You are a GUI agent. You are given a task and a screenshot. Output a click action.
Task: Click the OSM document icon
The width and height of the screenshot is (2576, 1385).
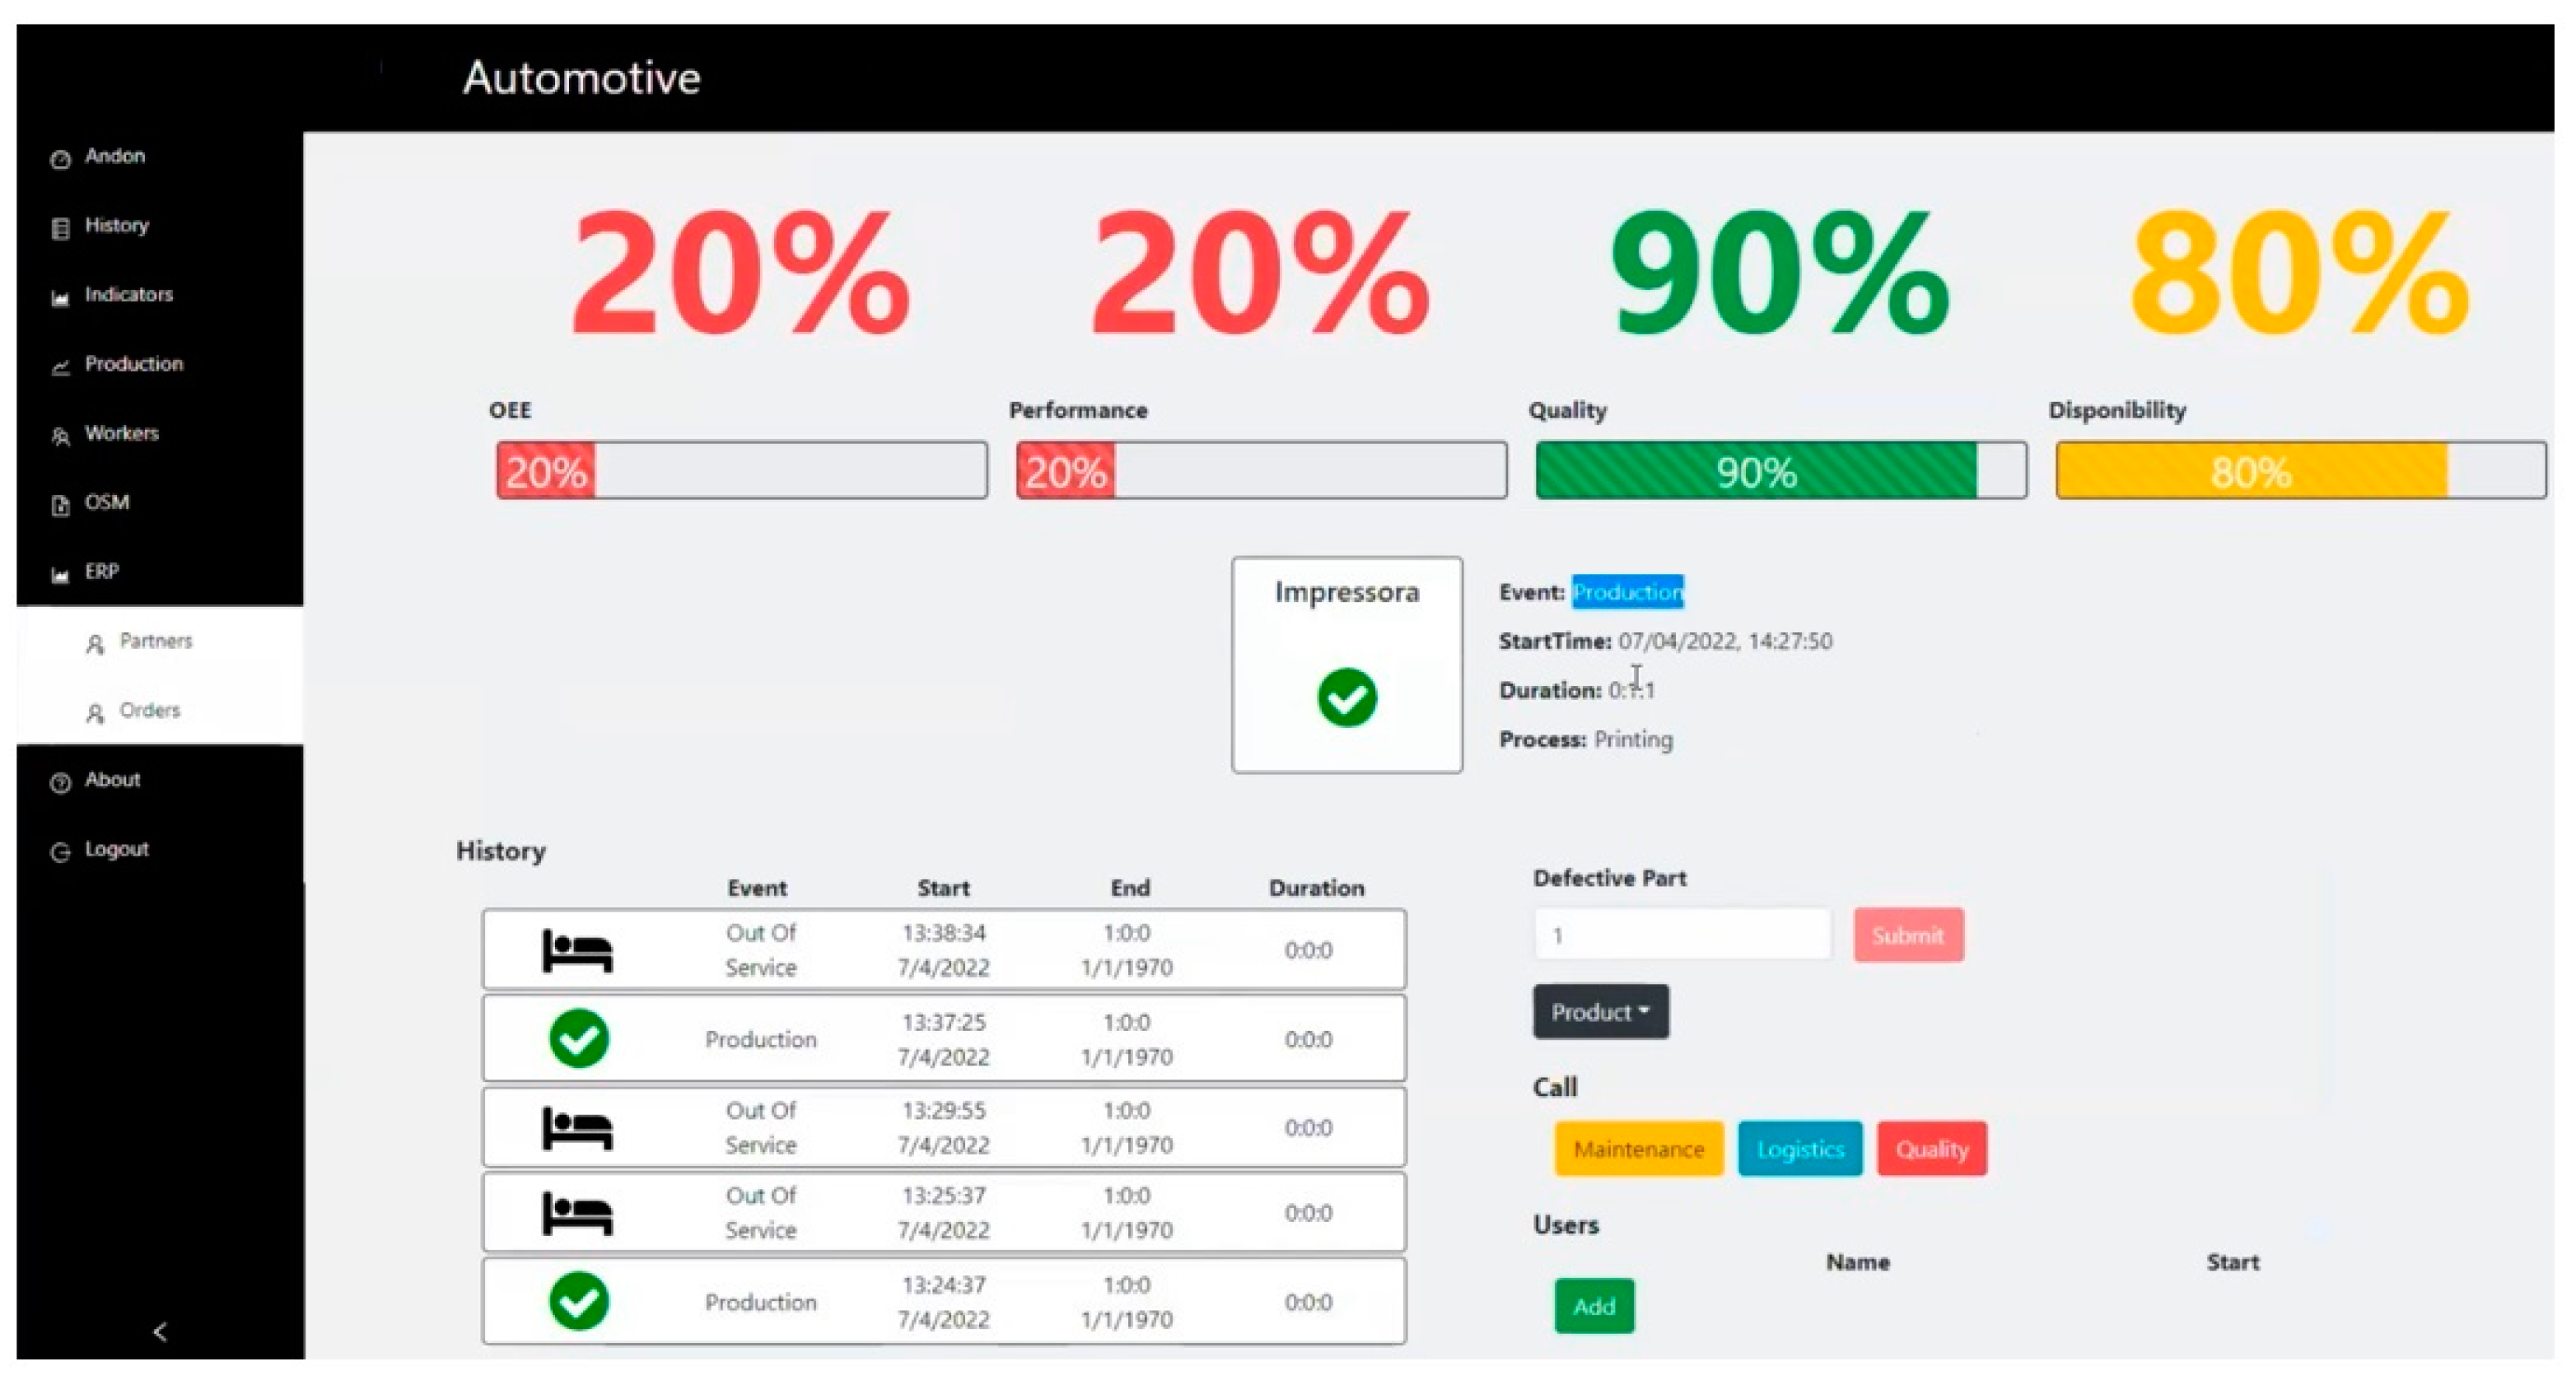tap(60, 505)
